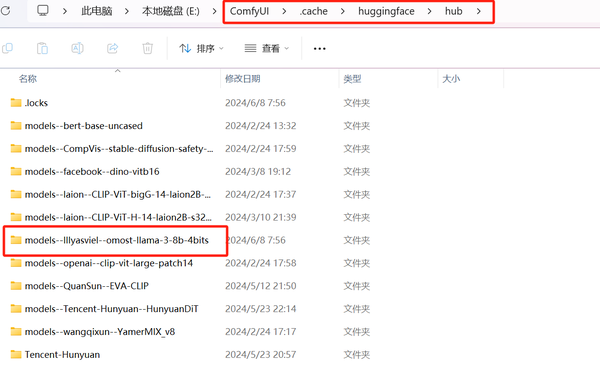Click the refresh icon in address bar
This screenshot has height=371, width=600.
pyautogui.click(x=5, y=11)
